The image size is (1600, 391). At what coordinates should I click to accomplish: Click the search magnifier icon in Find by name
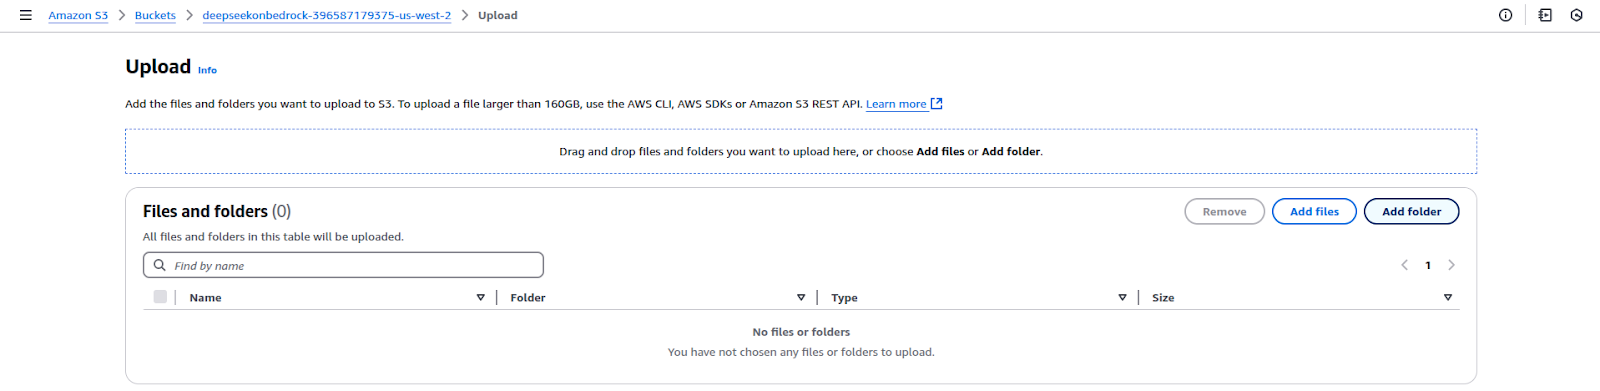[160, 265]
